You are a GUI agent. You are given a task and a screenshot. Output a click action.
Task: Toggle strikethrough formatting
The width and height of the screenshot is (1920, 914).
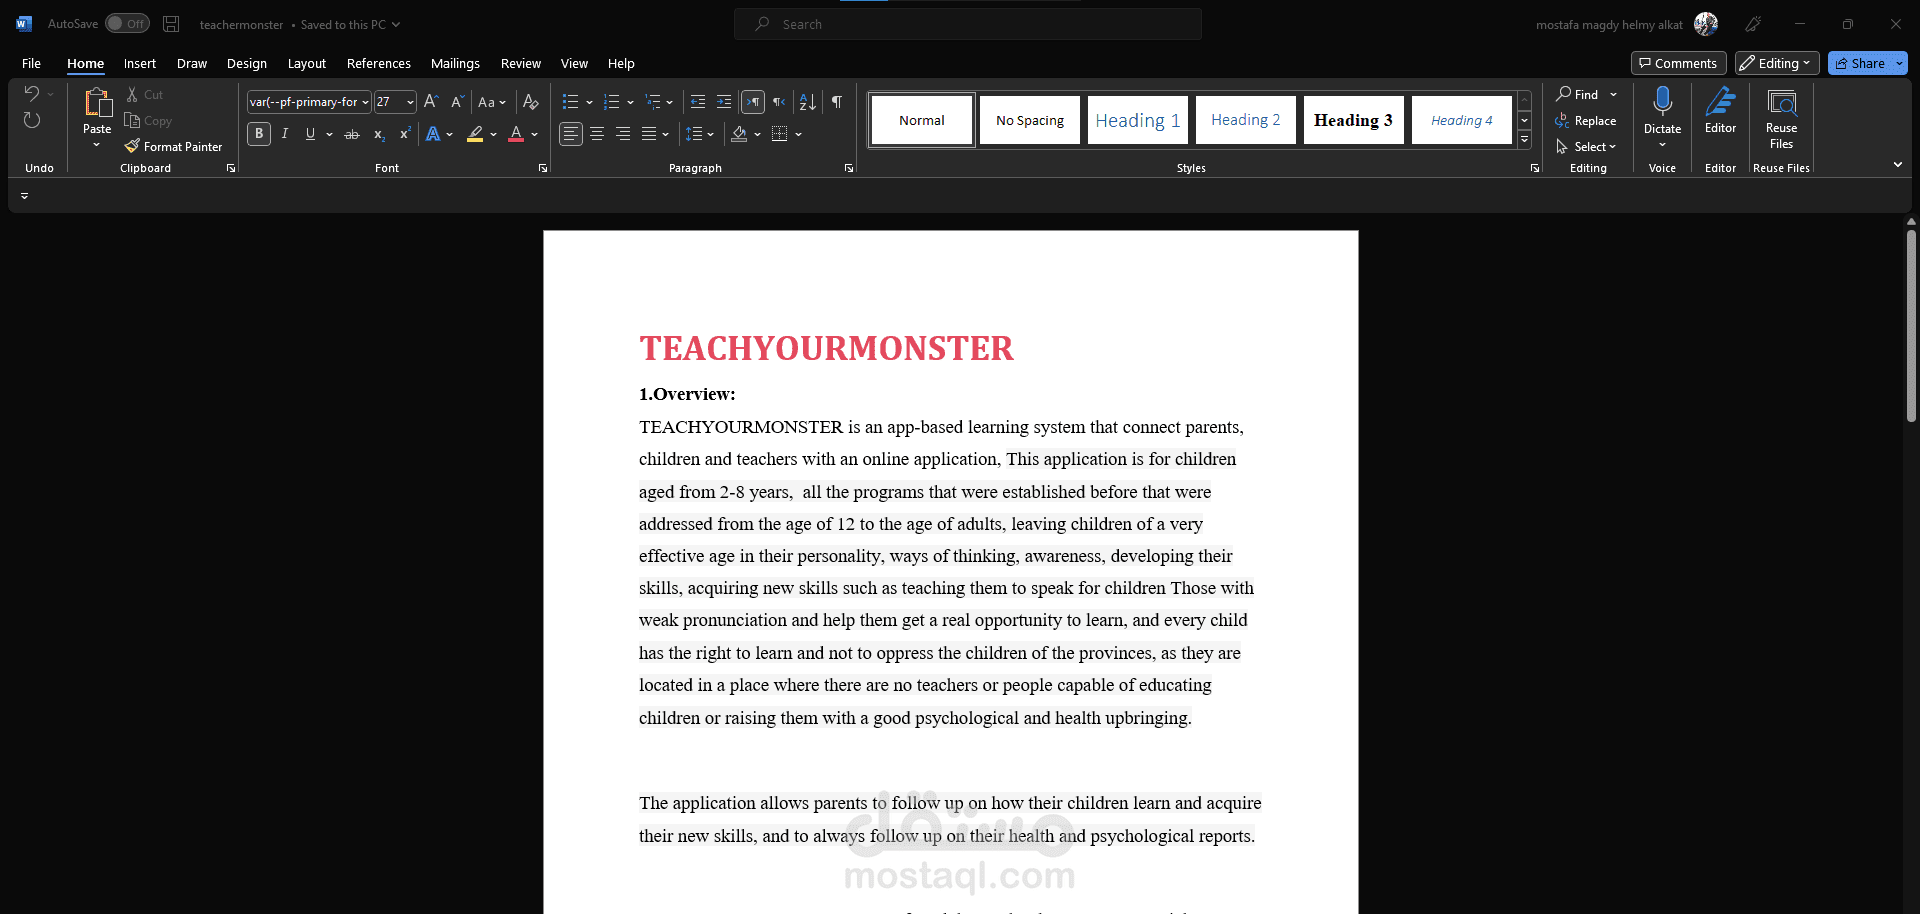[351, 133]
